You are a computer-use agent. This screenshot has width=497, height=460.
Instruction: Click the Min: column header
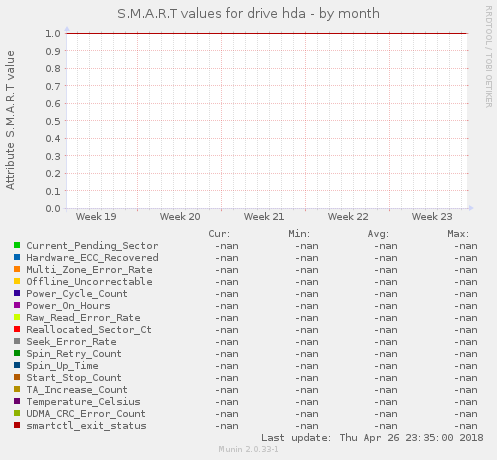[x=299, y=234]
